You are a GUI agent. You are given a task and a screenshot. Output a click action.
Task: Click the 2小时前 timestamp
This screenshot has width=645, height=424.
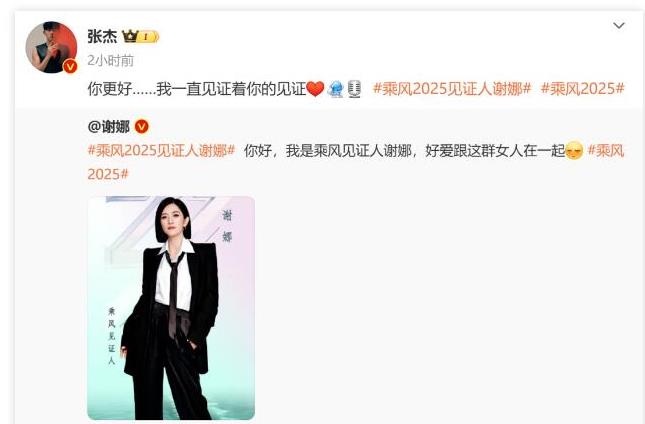point(110,61)
